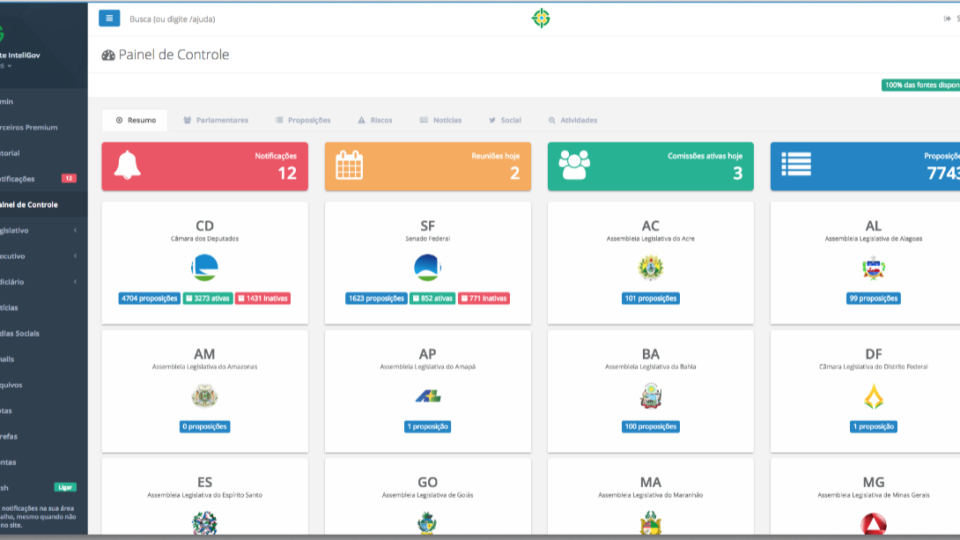Toggle the green Ligar push switch
Viewport: 960px width, 540px height.
click(65, 487)
